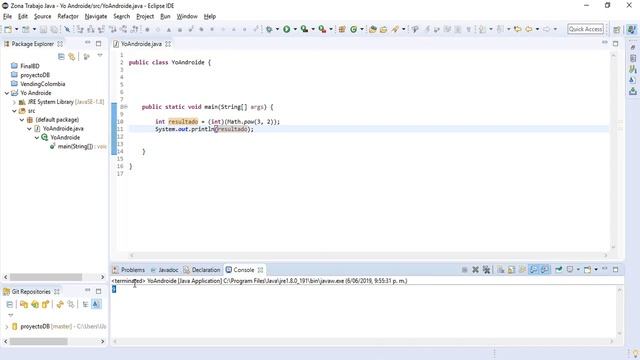Open dropdown arrow next to Debug icon
This screenshot has width=640, height=360.
(278, 29)
